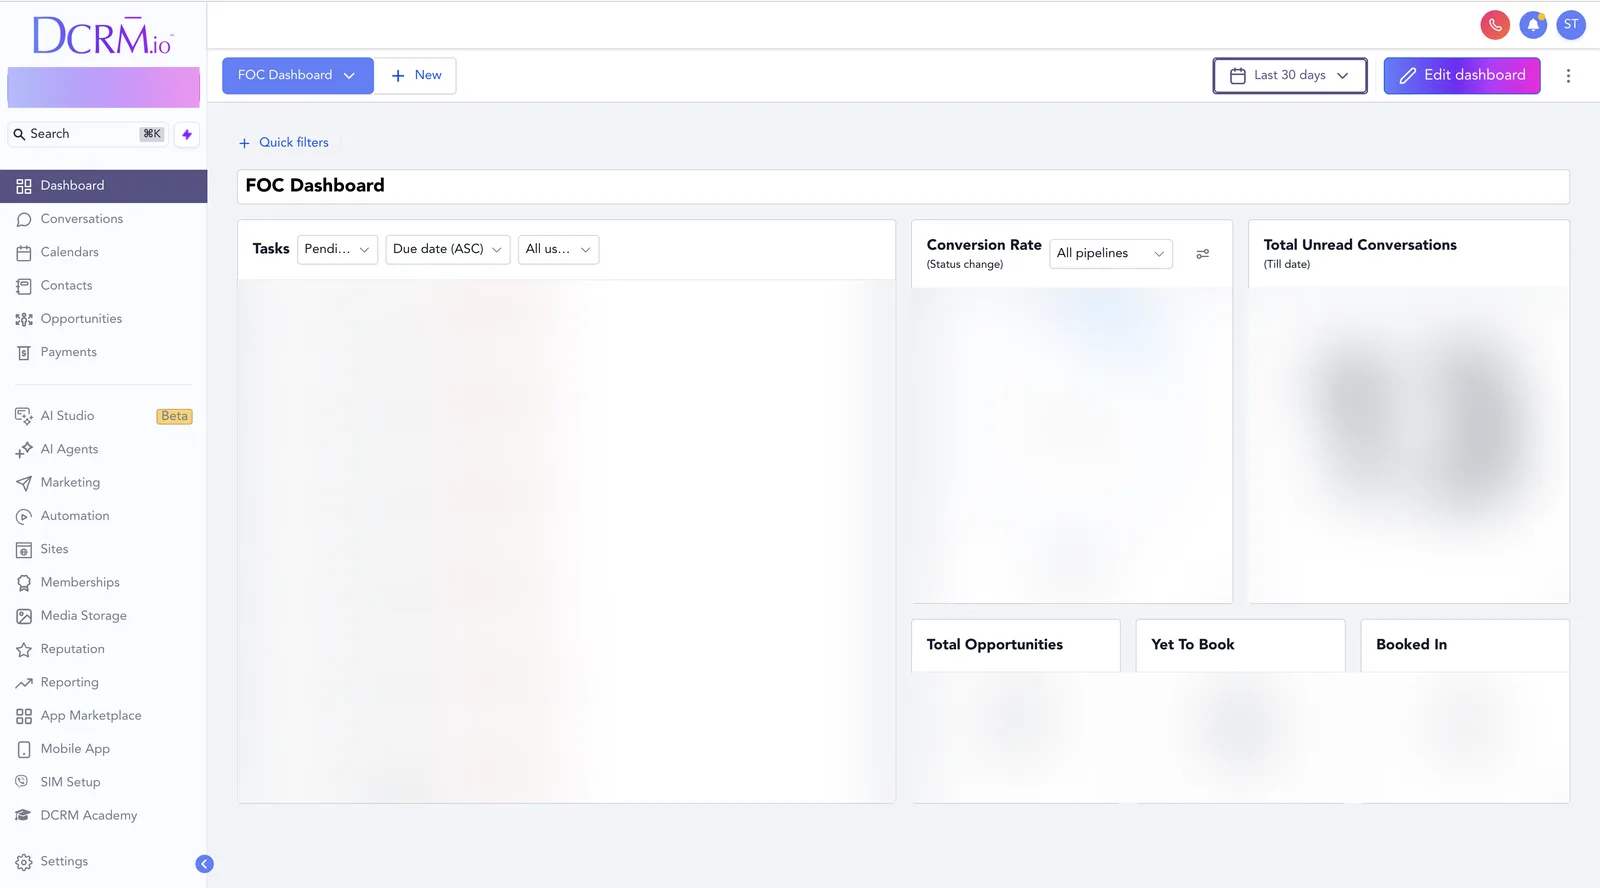Open the Conversations menu label

(x=82, y=219)
